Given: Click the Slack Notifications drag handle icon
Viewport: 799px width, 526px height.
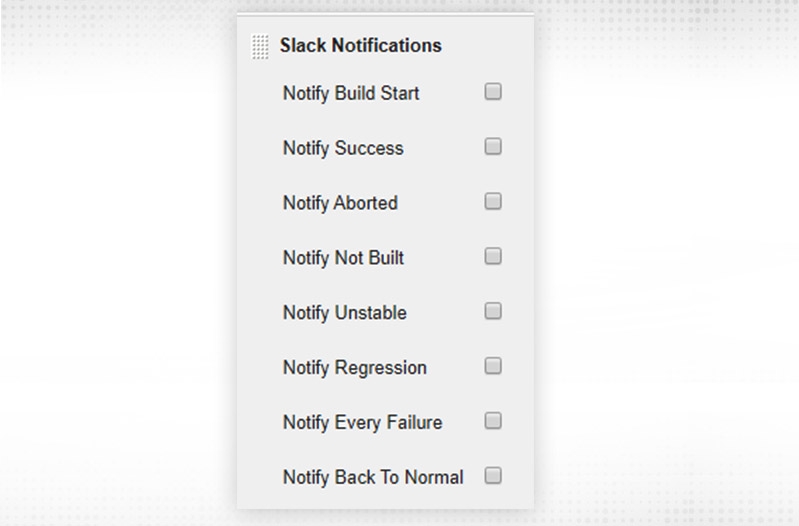Looking at the screenshot, I should [260, 47].
